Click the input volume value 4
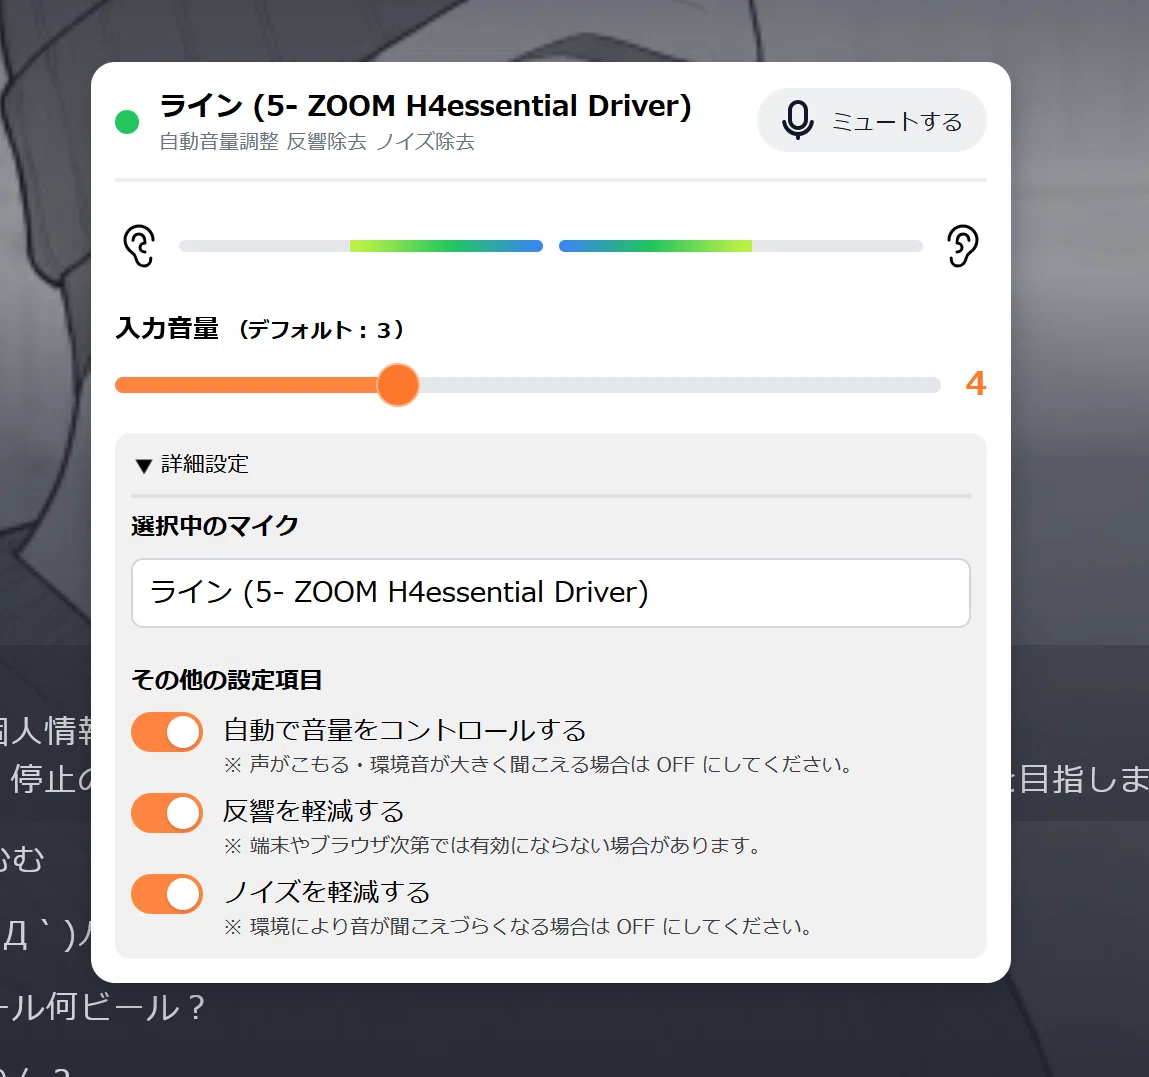The image size is (1149, 1077). [975, 384]
